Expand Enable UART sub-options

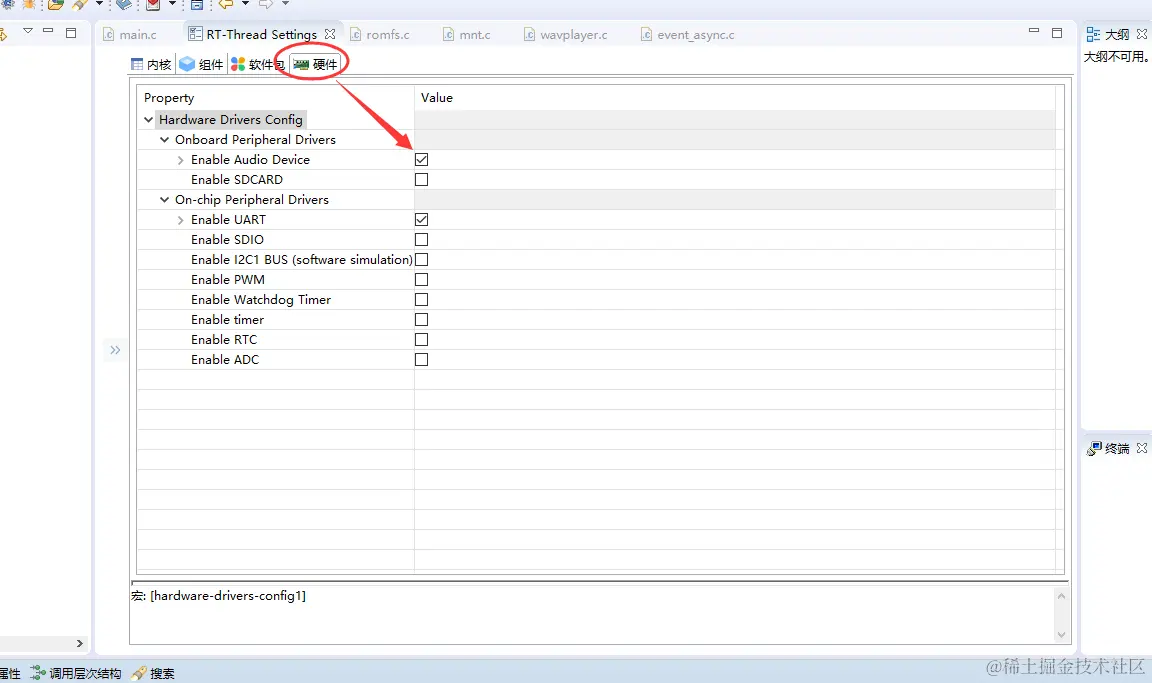point(181,220)
